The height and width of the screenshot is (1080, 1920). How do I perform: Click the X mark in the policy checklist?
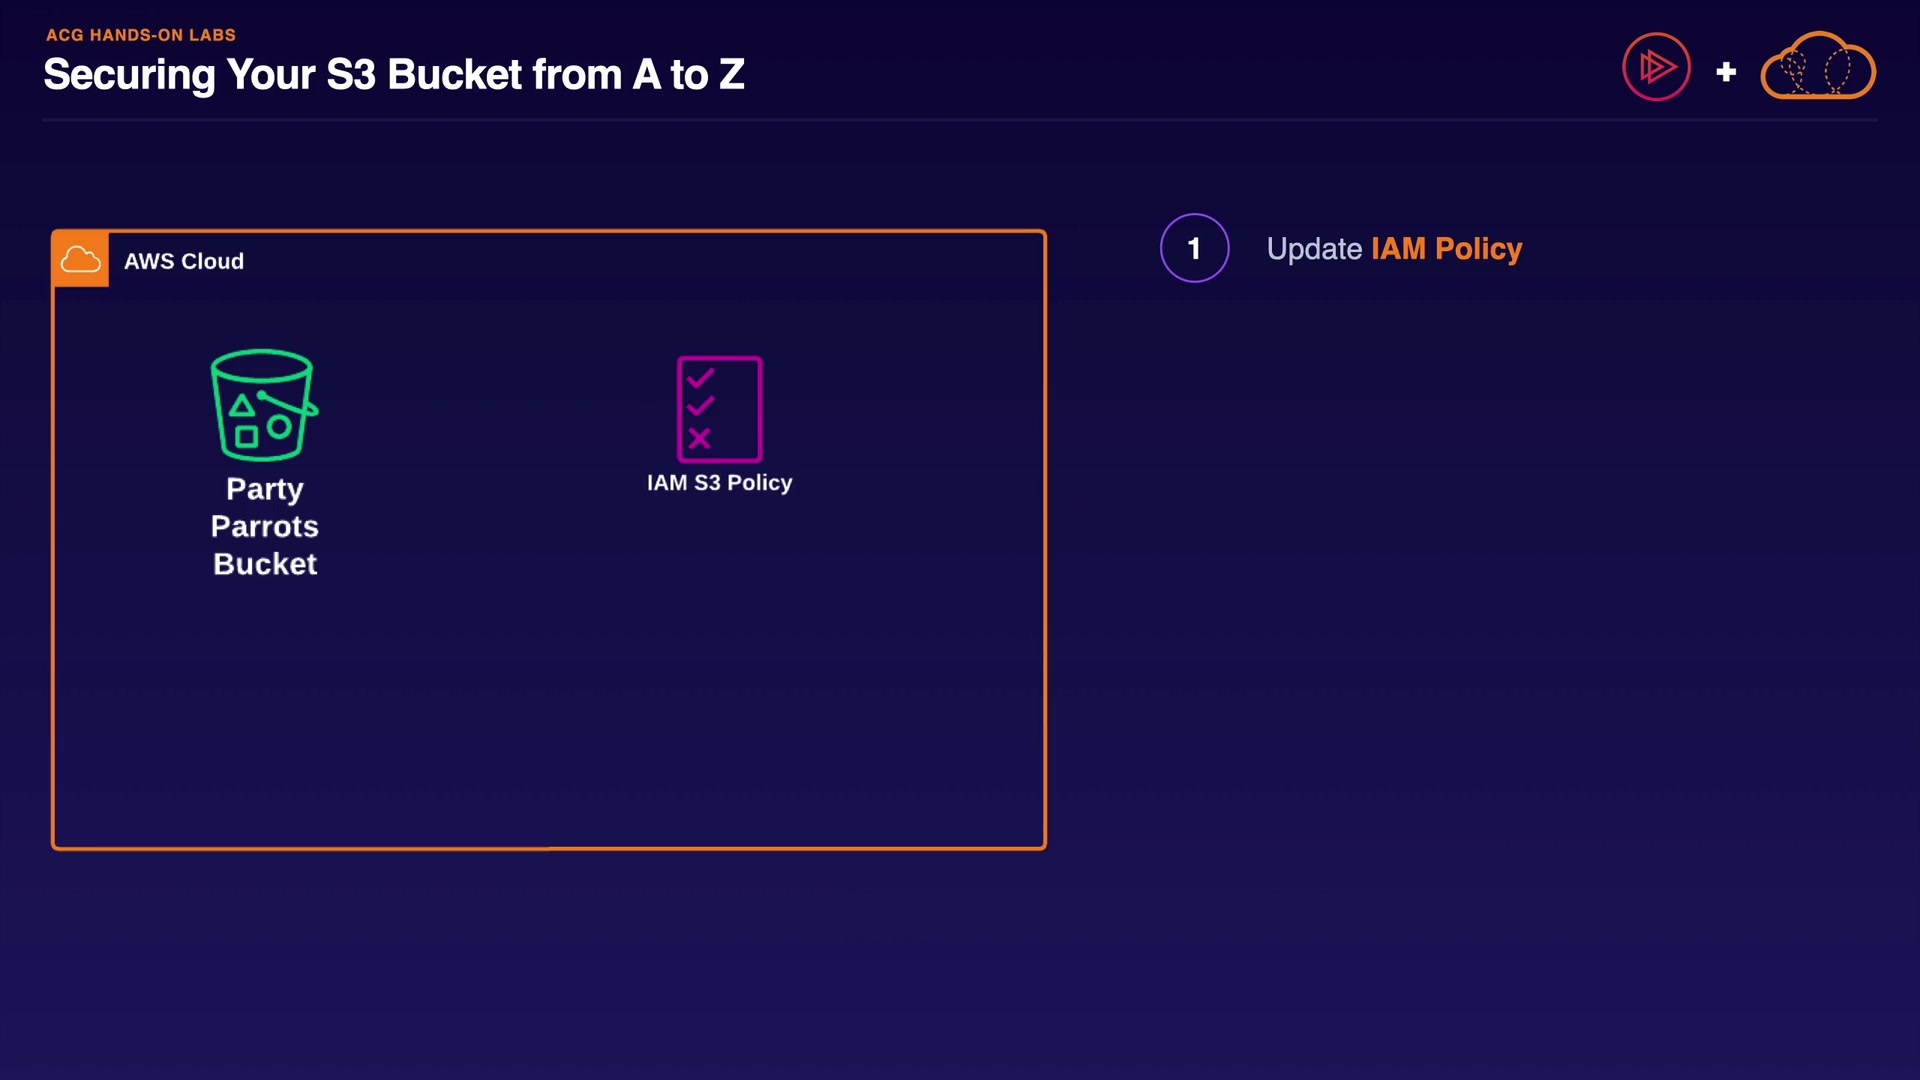click(x=700, y=438)
